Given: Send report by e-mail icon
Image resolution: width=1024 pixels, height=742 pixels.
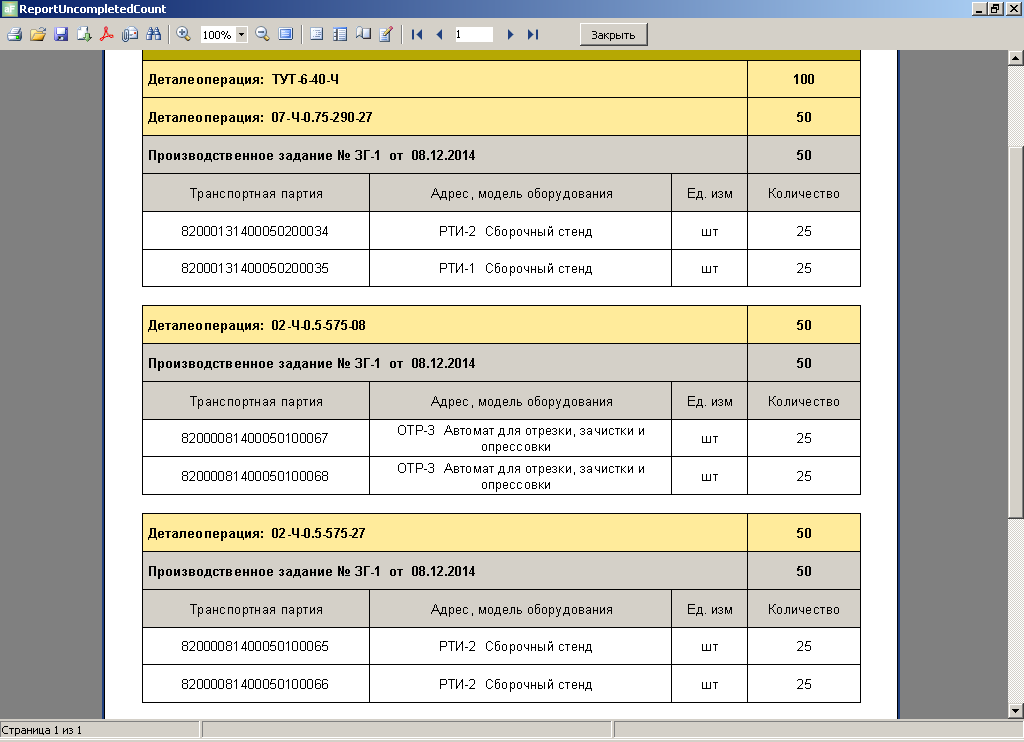Looking at the screenshot, I should (x=130, y=35).
